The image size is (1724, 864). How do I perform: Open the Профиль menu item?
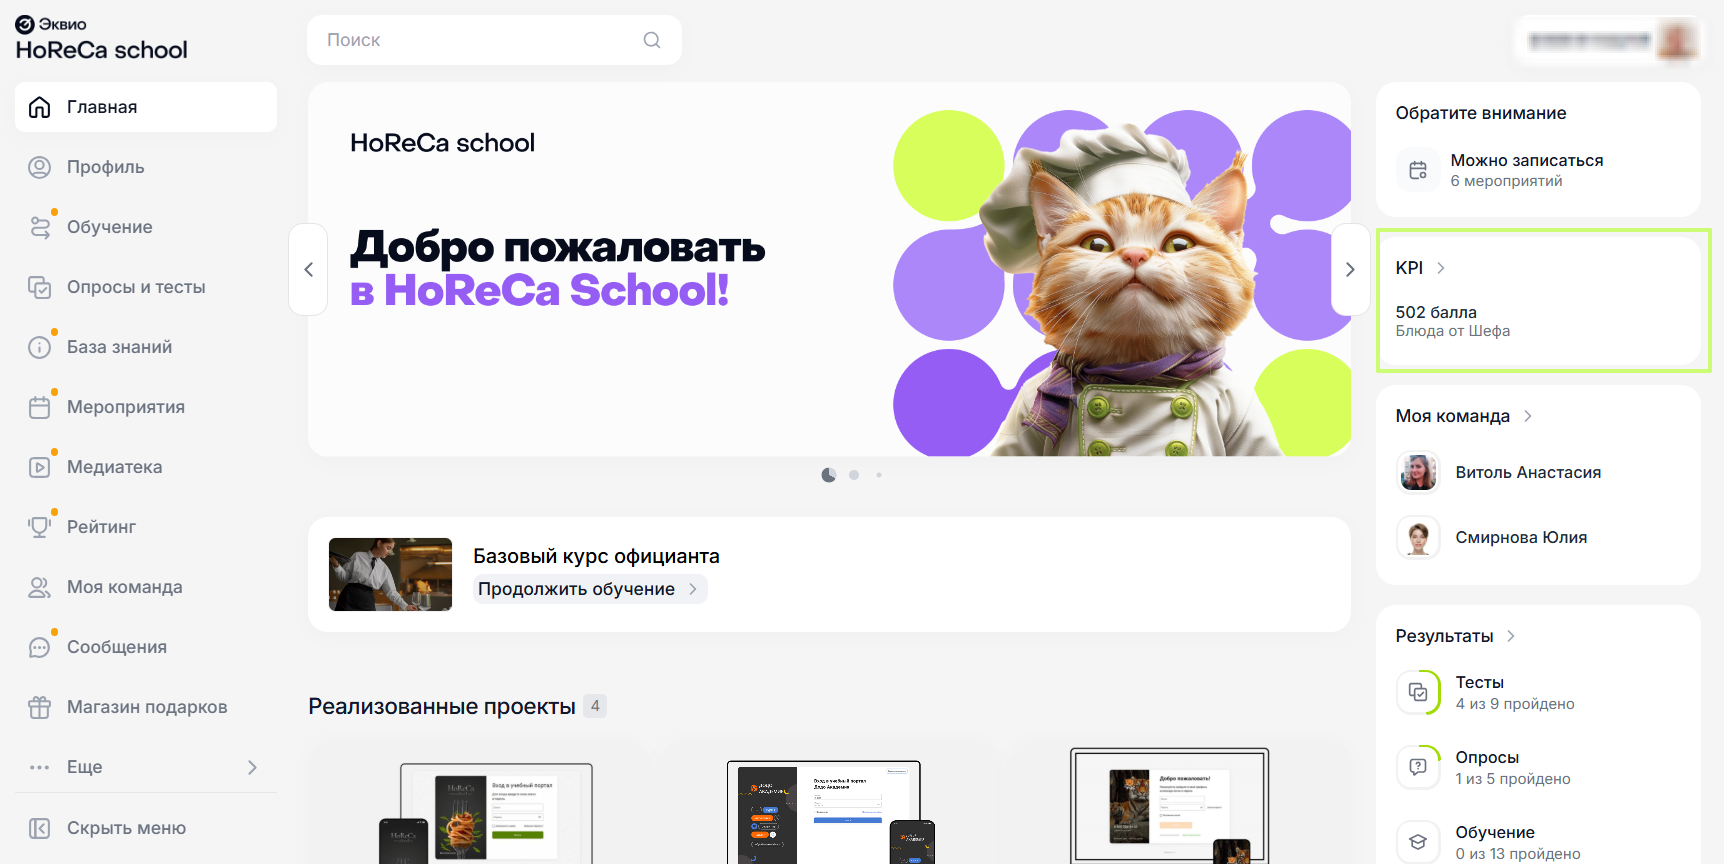click(x=146, y=167)
